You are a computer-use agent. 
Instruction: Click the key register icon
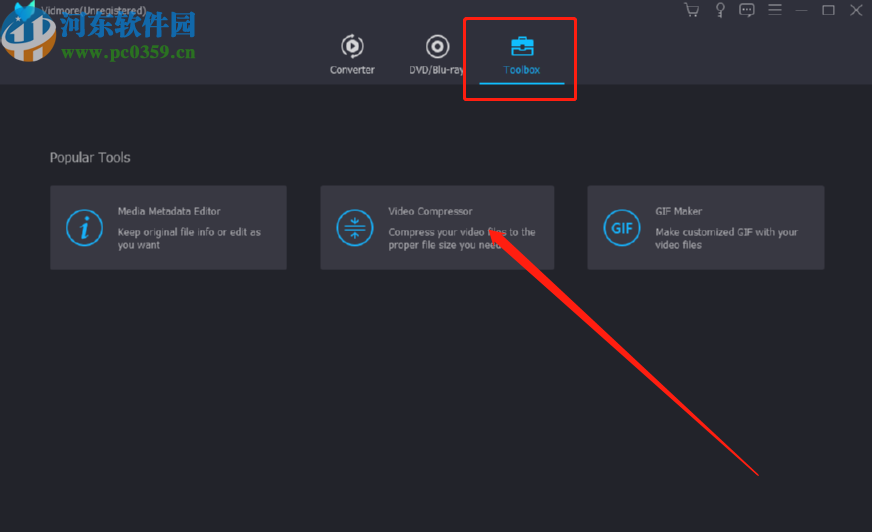point(720,10)
